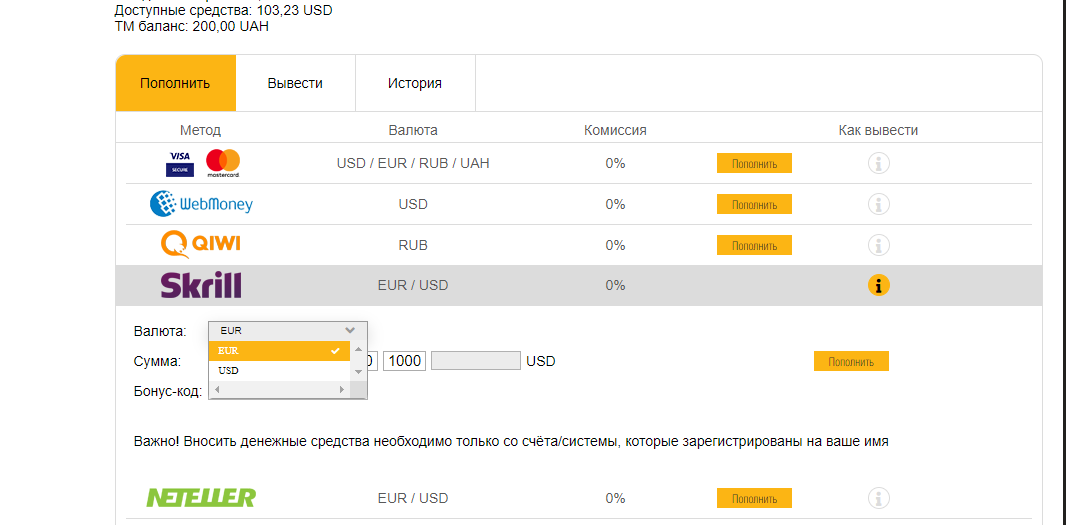The image size is (1066, 525).
Task: Click the info icon in WebMoney row
Action: point(879,204)
